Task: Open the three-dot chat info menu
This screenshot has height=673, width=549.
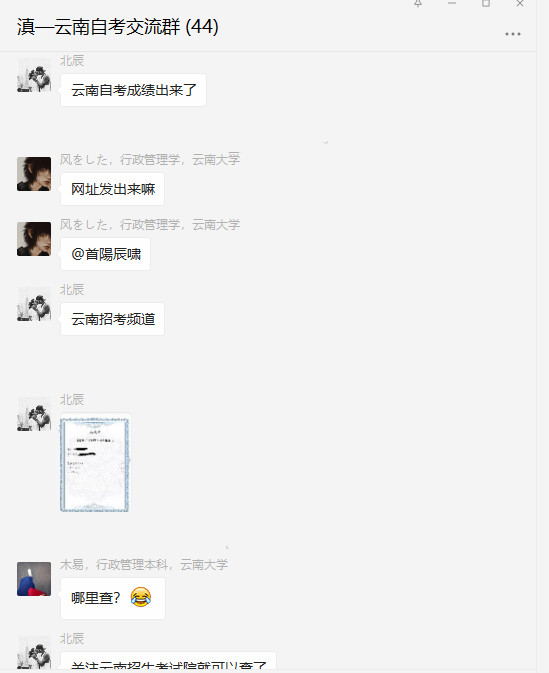Action: pyautogui.click(x=513, y=34)
